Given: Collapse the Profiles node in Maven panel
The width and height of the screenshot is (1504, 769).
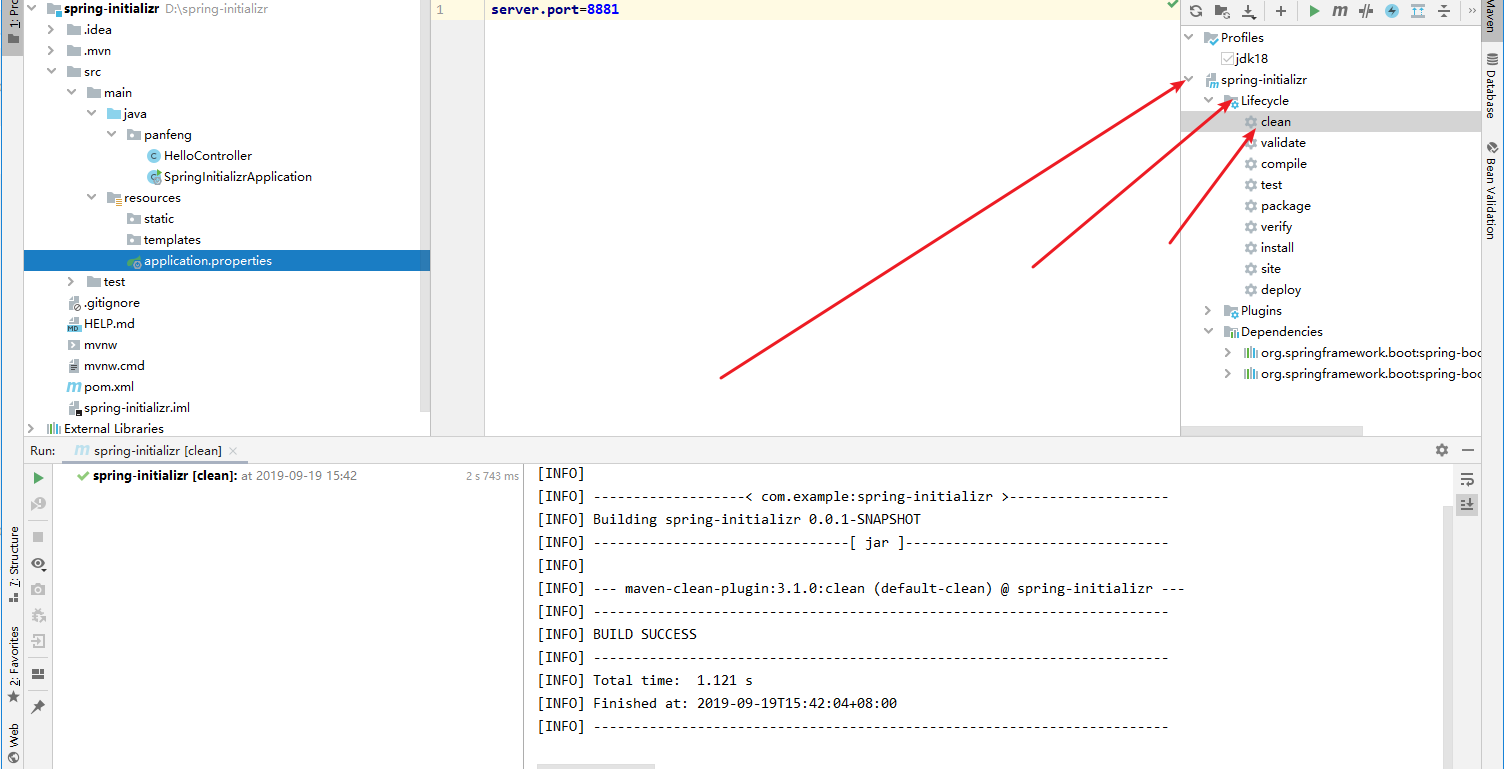Looking at the screenshot, I should pyautogui.click(x=1189, y=38).
